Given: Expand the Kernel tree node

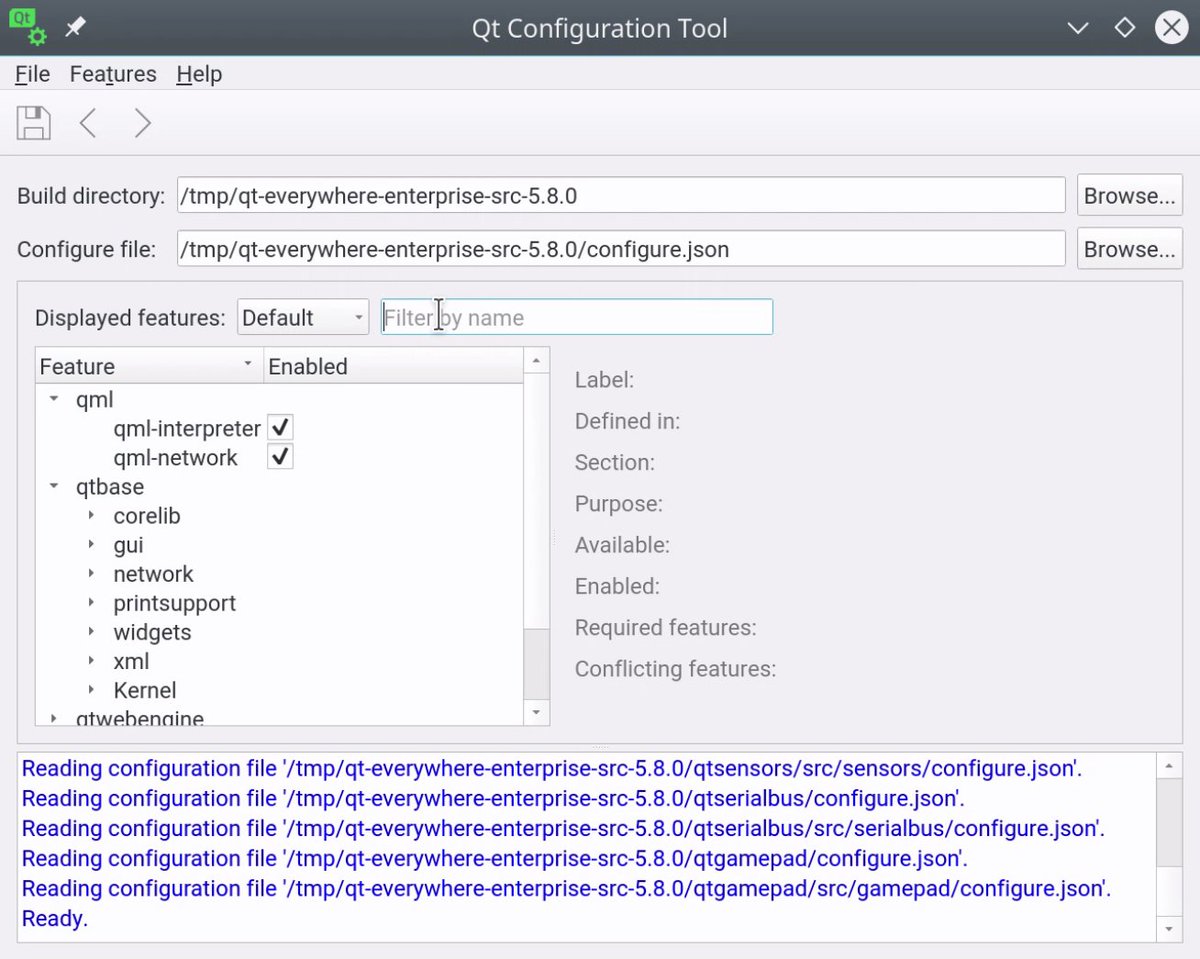Looking at the screenshot, I should [x=91, y=690].
